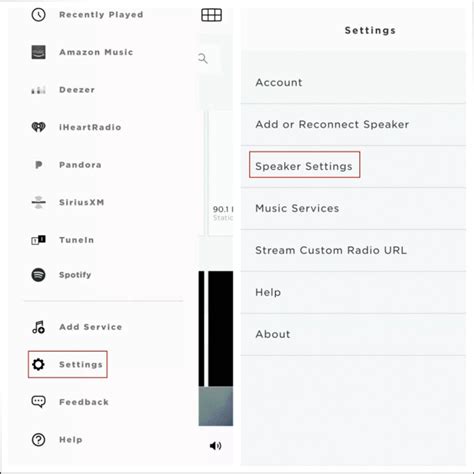Viewport: 474px width, 474px height.
Task: Open the About entry in Settings
Action: [353, 334]
